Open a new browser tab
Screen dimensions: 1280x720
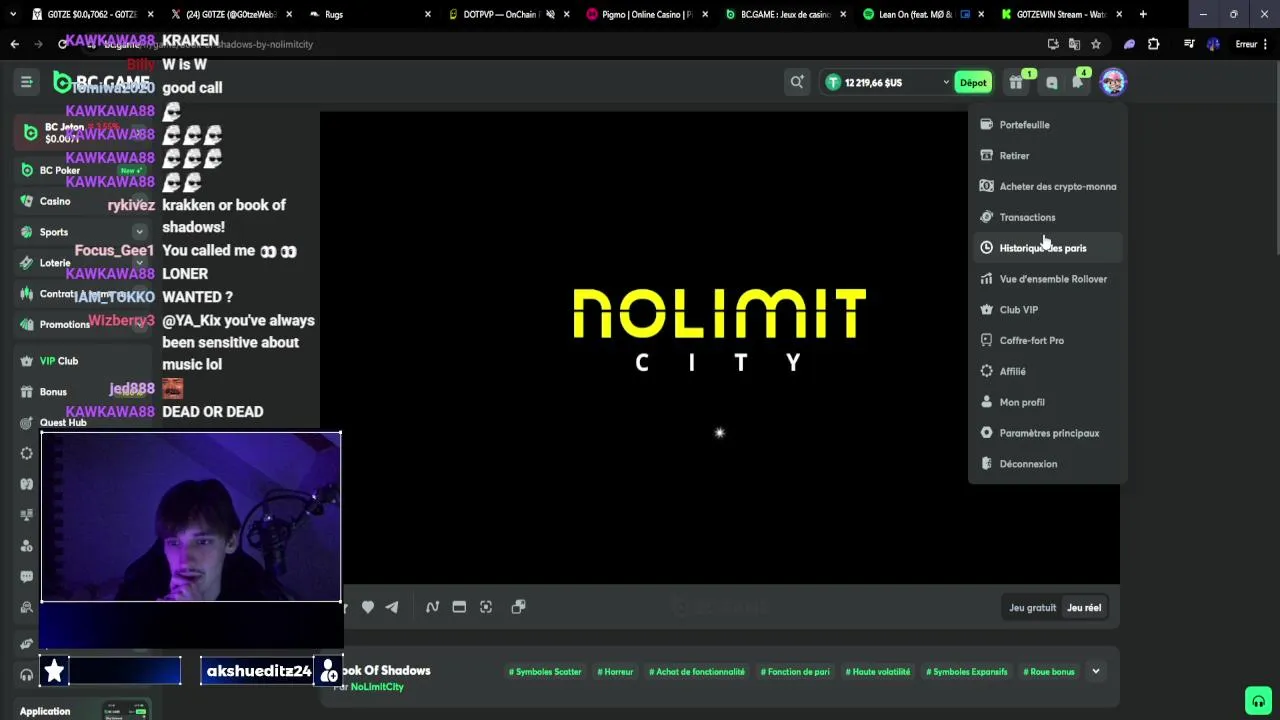click(x=1143, y=14)
